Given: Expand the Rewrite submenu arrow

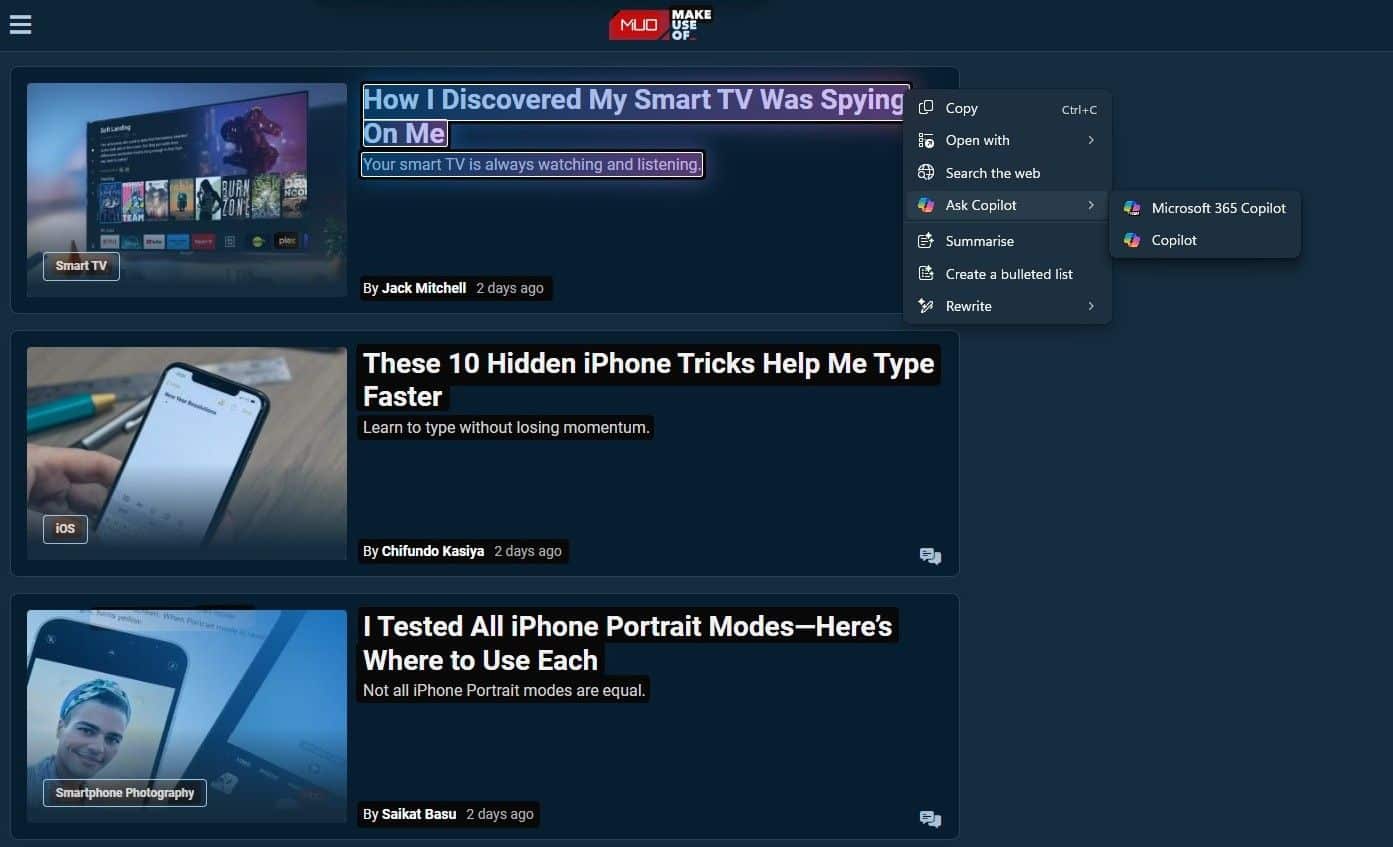Looking at the screenshot, I should [x=1091, y=306].
